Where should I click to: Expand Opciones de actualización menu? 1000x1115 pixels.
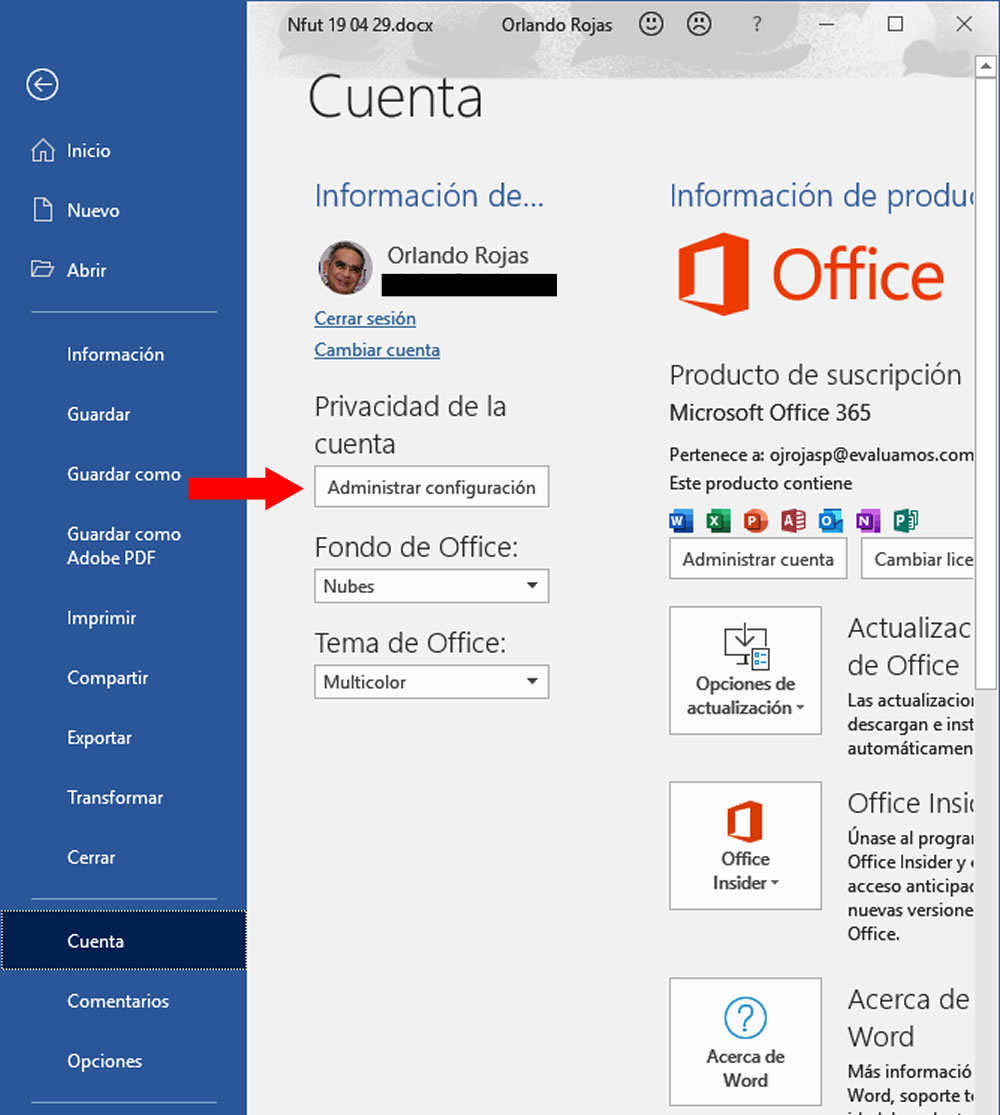tap(745, 670)
